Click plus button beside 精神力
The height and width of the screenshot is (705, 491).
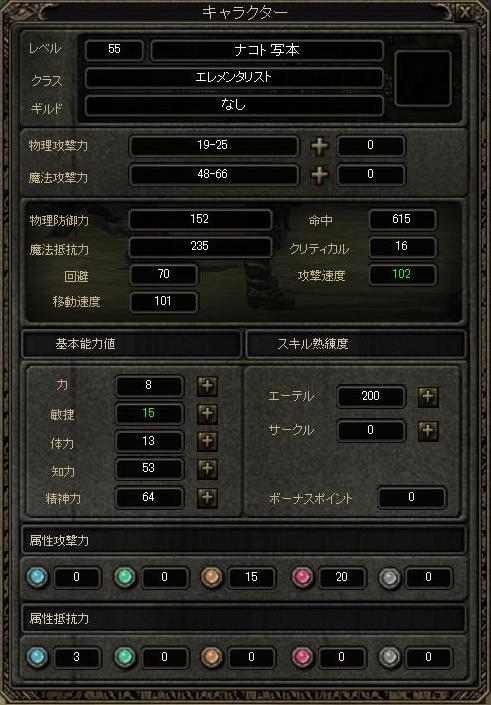[207, 498]
